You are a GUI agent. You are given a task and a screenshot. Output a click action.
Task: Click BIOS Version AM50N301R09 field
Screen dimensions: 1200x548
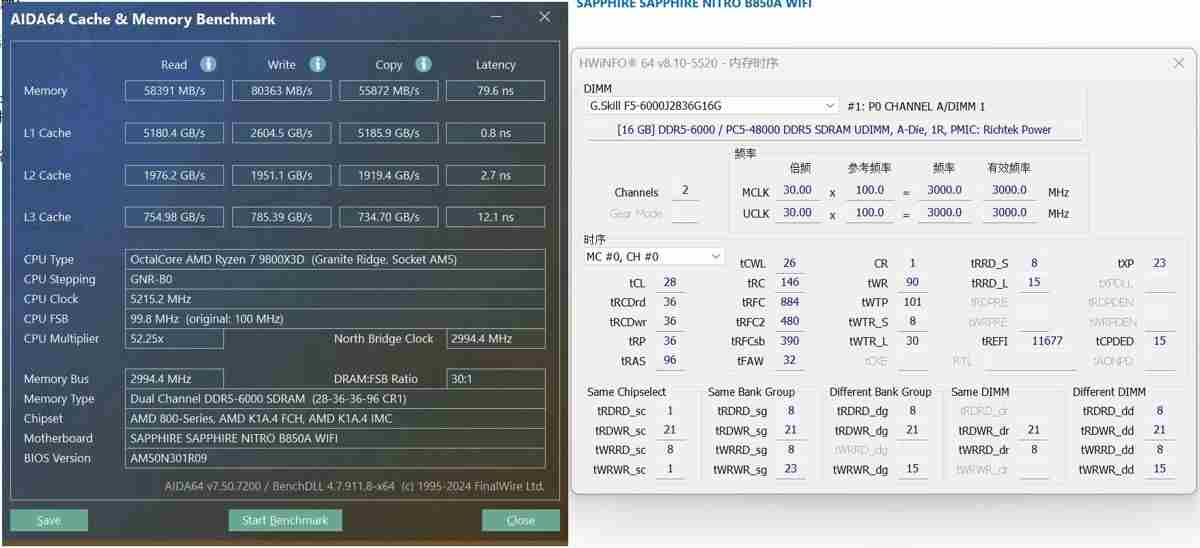(335, 458)
